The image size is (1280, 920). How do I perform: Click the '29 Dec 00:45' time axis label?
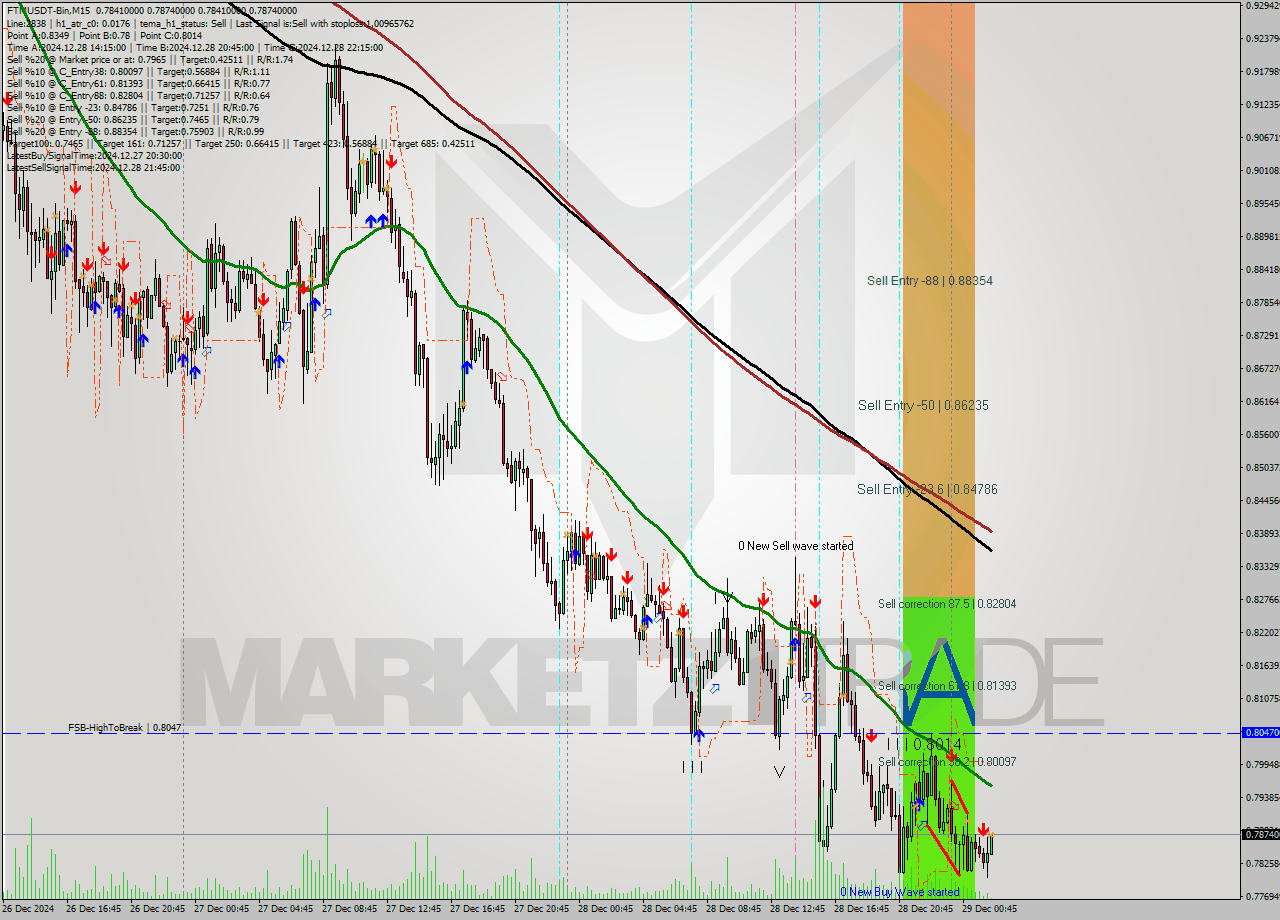[x=988, y=910]
